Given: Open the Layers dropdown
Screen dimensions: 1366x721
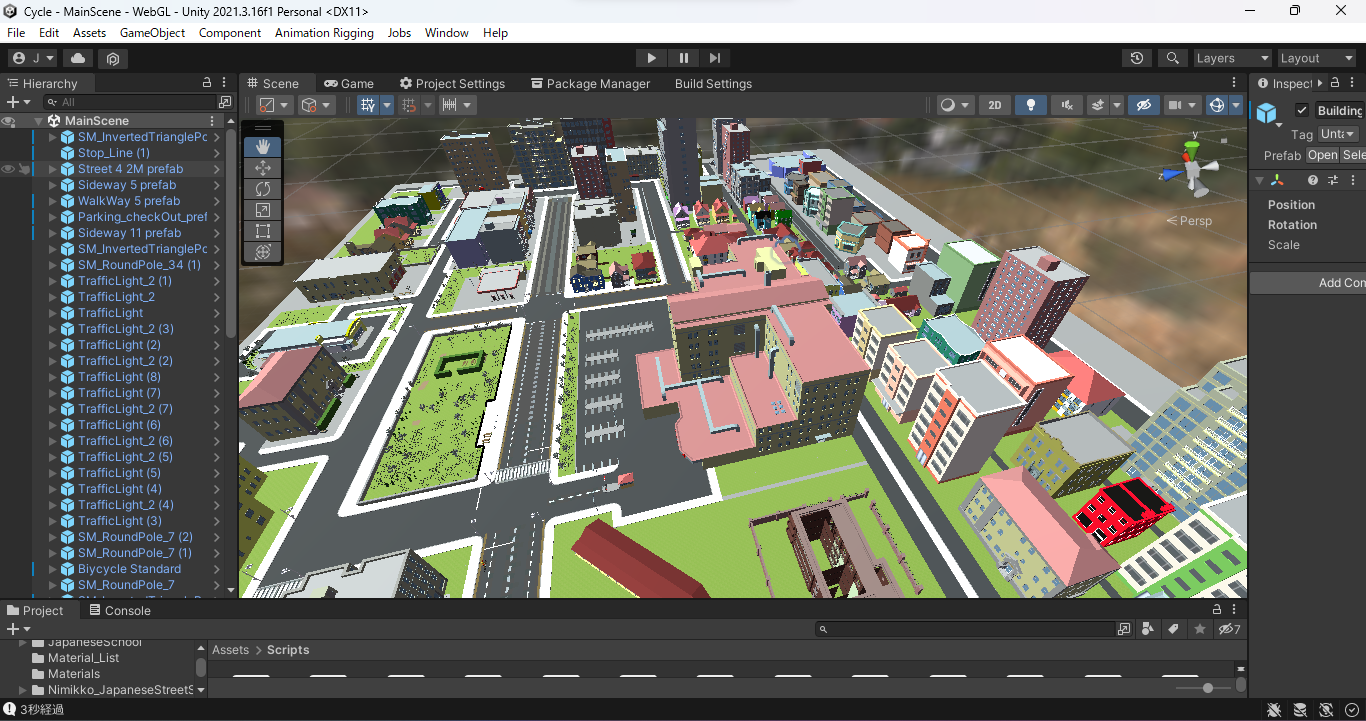Looking at the screenshot, I should tap(1232, 58).
